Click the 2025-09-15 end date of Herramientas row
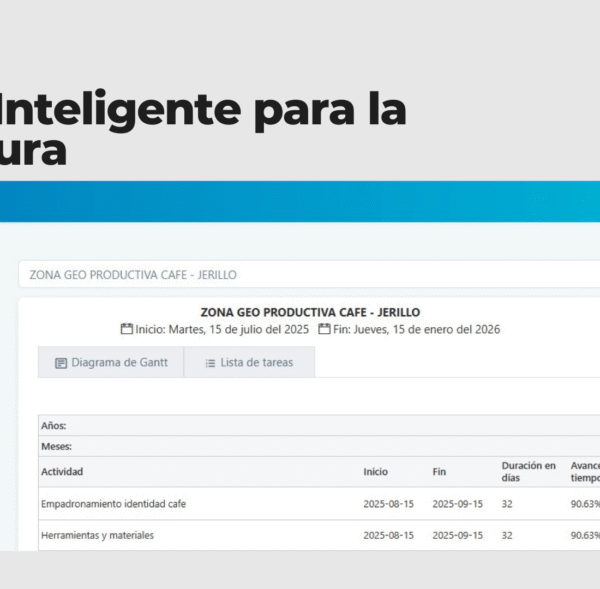 click(457, 536)
